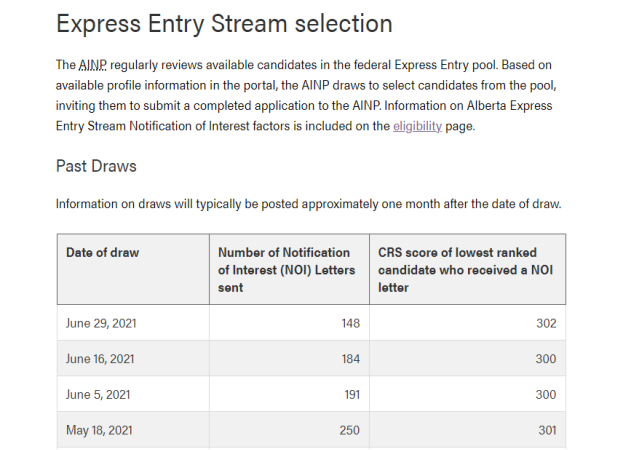Click the Past Draws subheading
This screenshot has width=624, height=450.
pyautogui.click(x=96, y=166)
